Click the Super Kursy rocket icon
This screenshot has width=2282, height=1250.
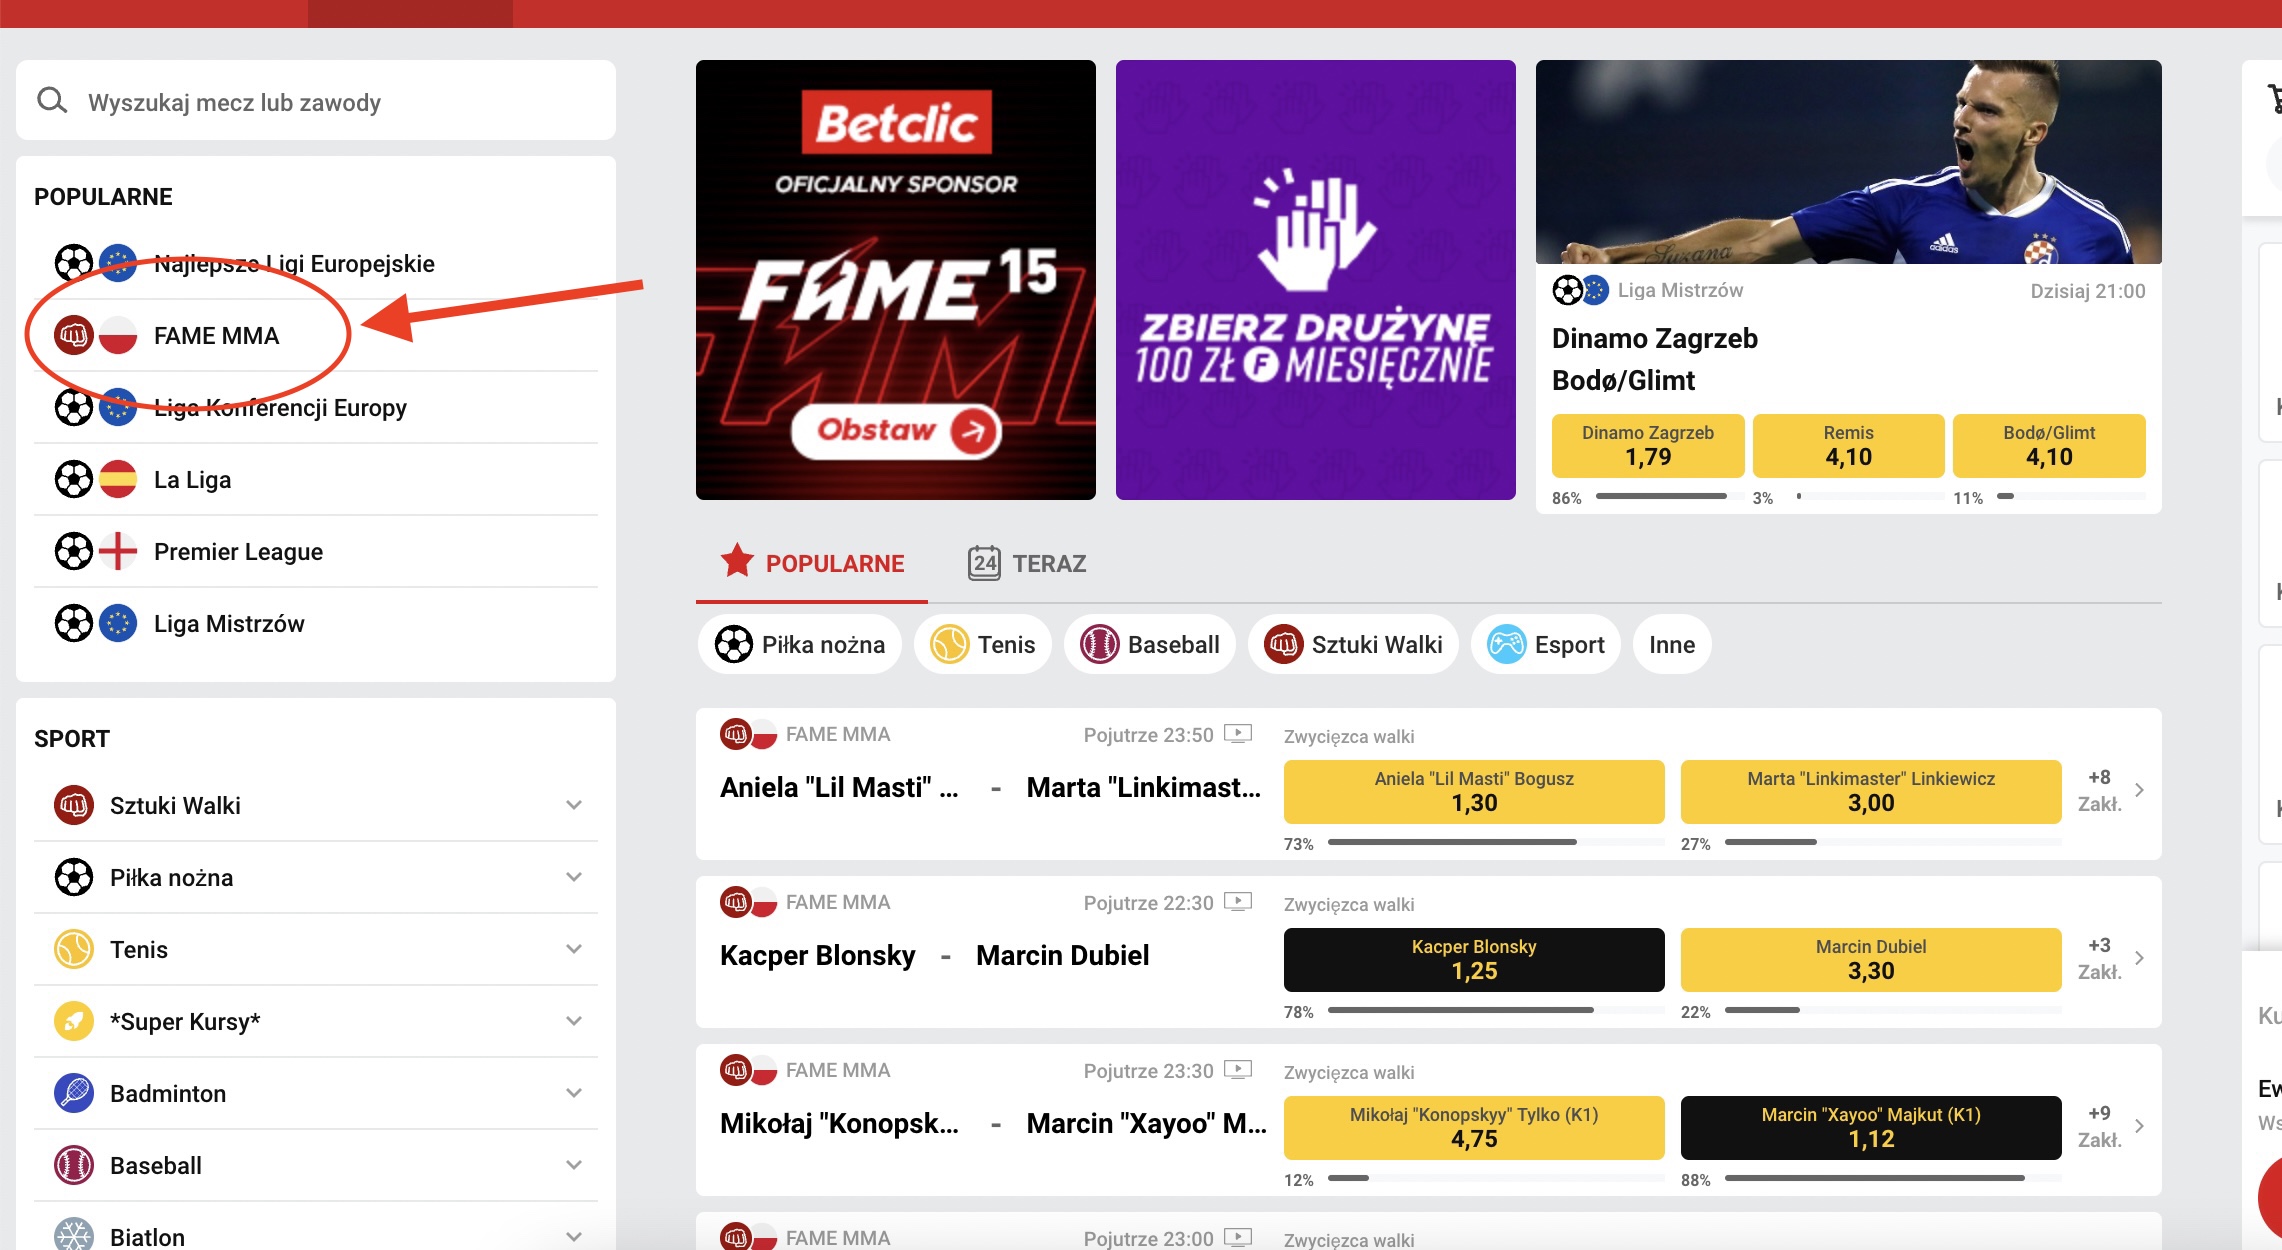[74, 1021]
